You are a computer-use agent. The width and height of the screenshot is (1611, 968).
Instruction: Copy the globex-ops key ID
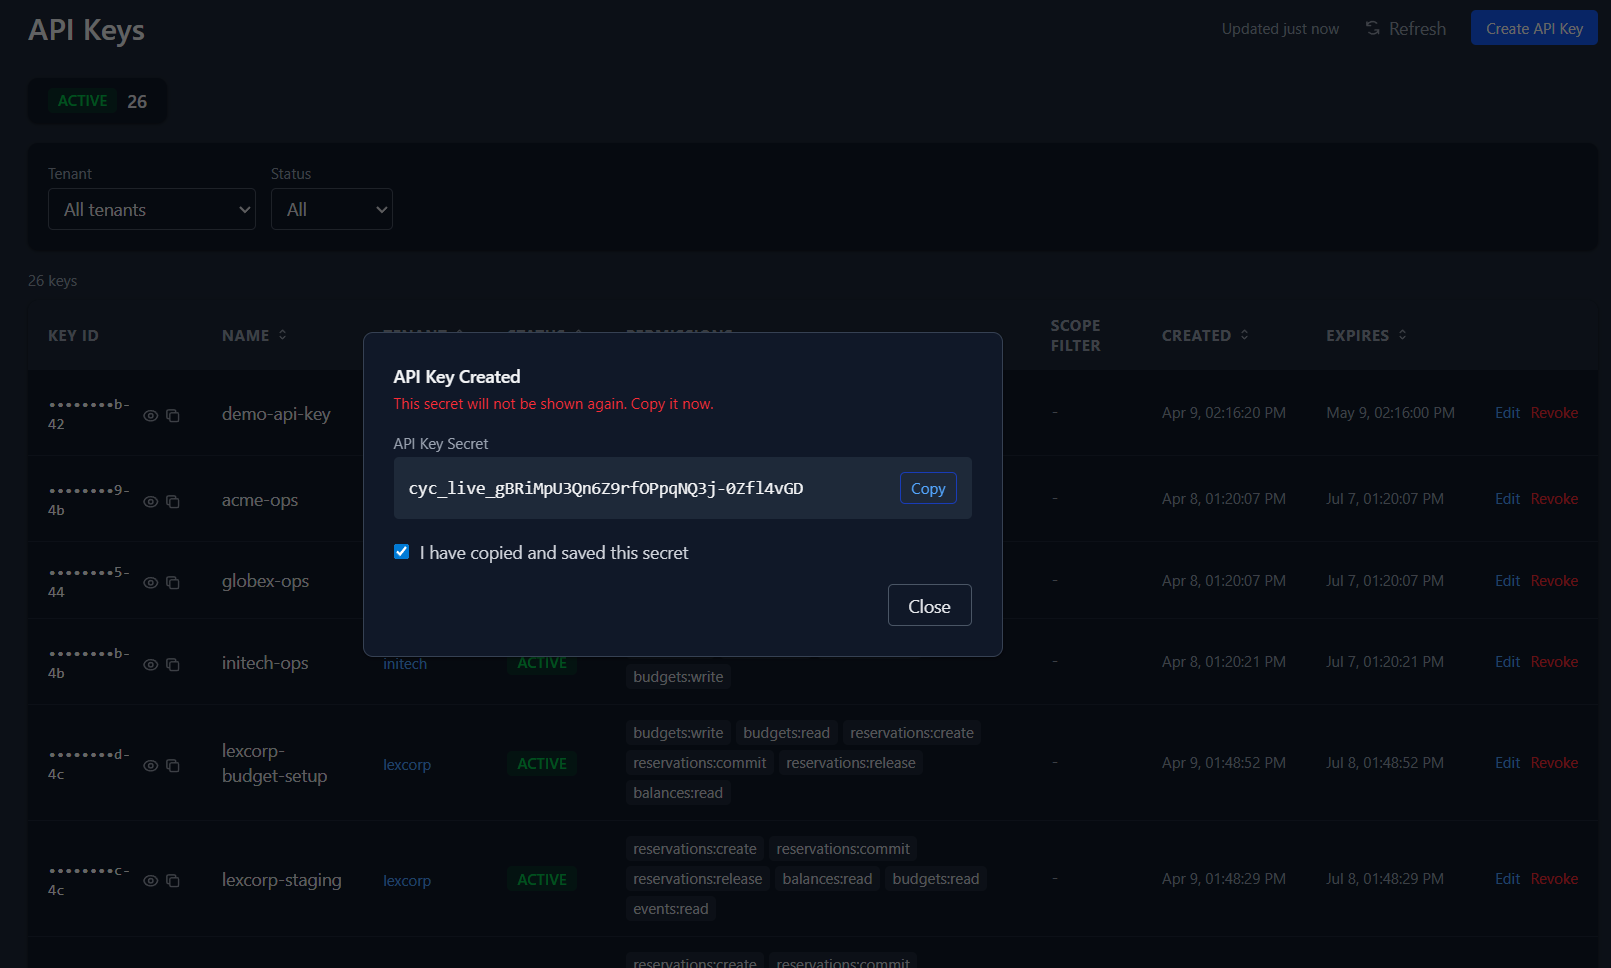point(173,582)
